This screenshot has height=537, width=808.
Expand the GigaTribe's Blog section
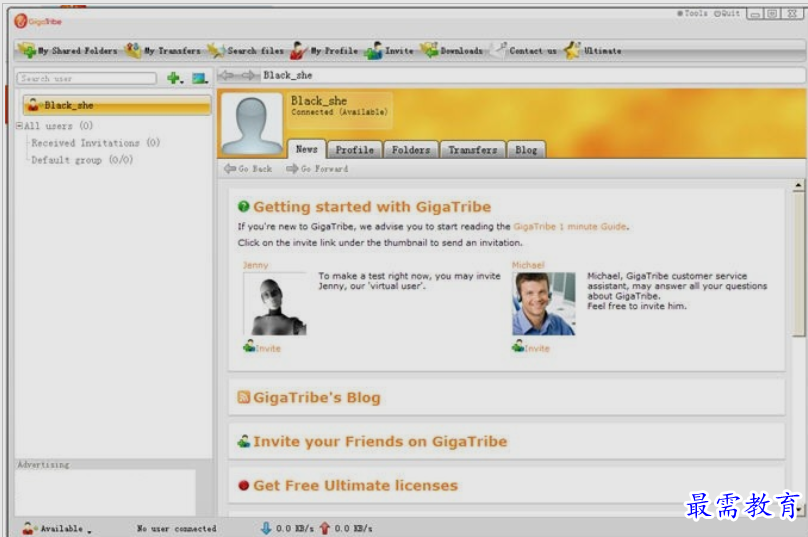(316, 398)
